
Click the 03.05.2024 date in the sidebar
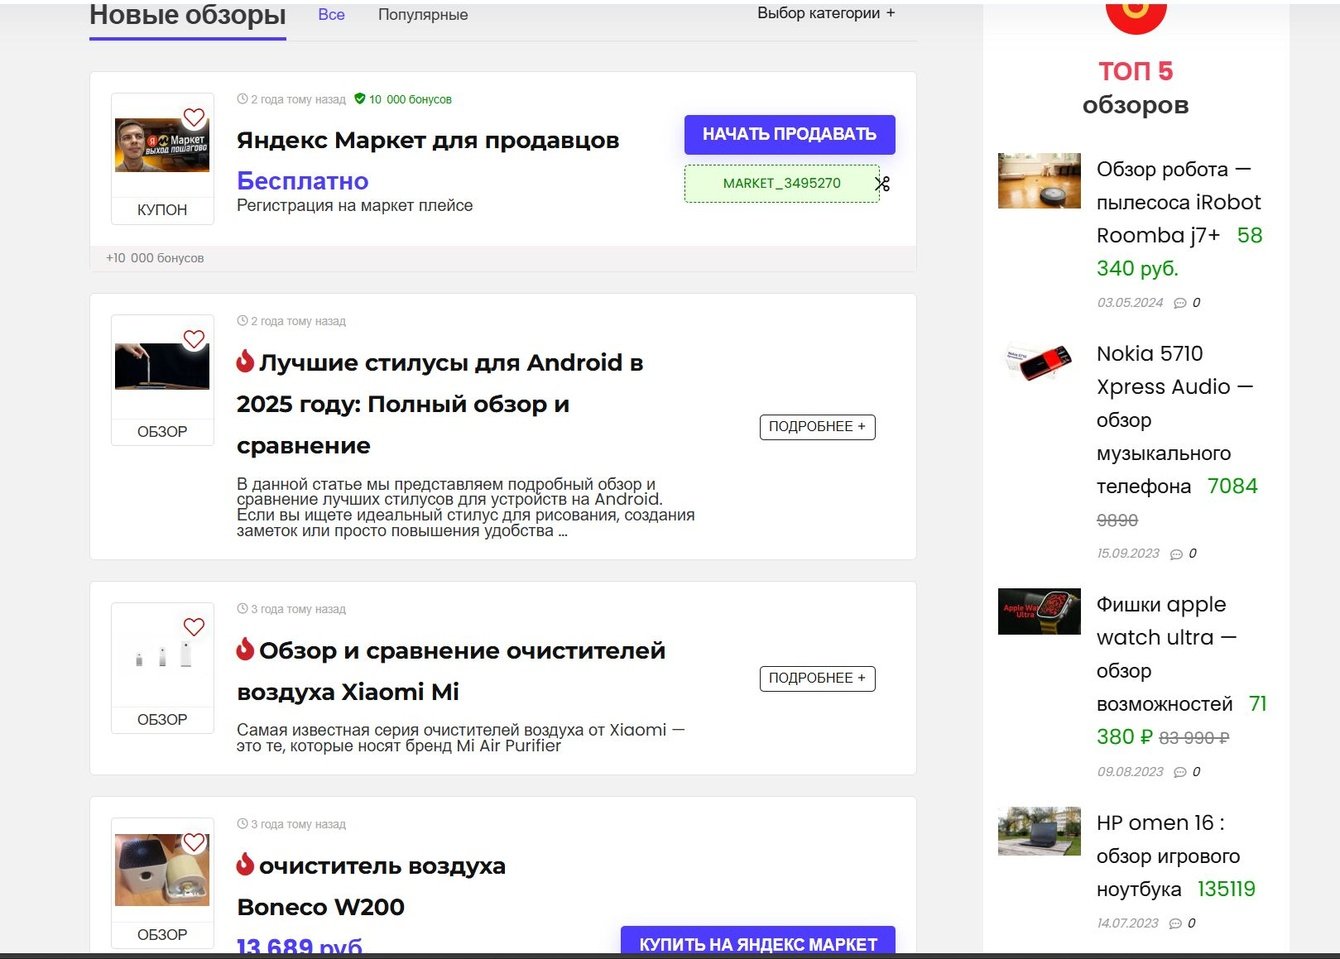pyautogui.click(x=1130, y=303)
